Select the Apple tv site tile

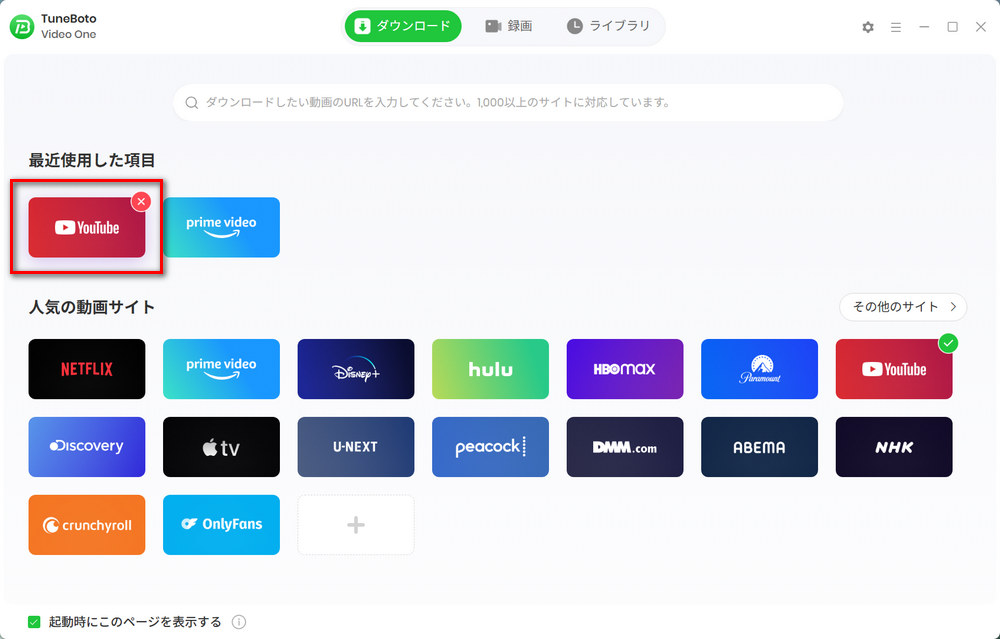pyautogui.click(x=221, y=447)
